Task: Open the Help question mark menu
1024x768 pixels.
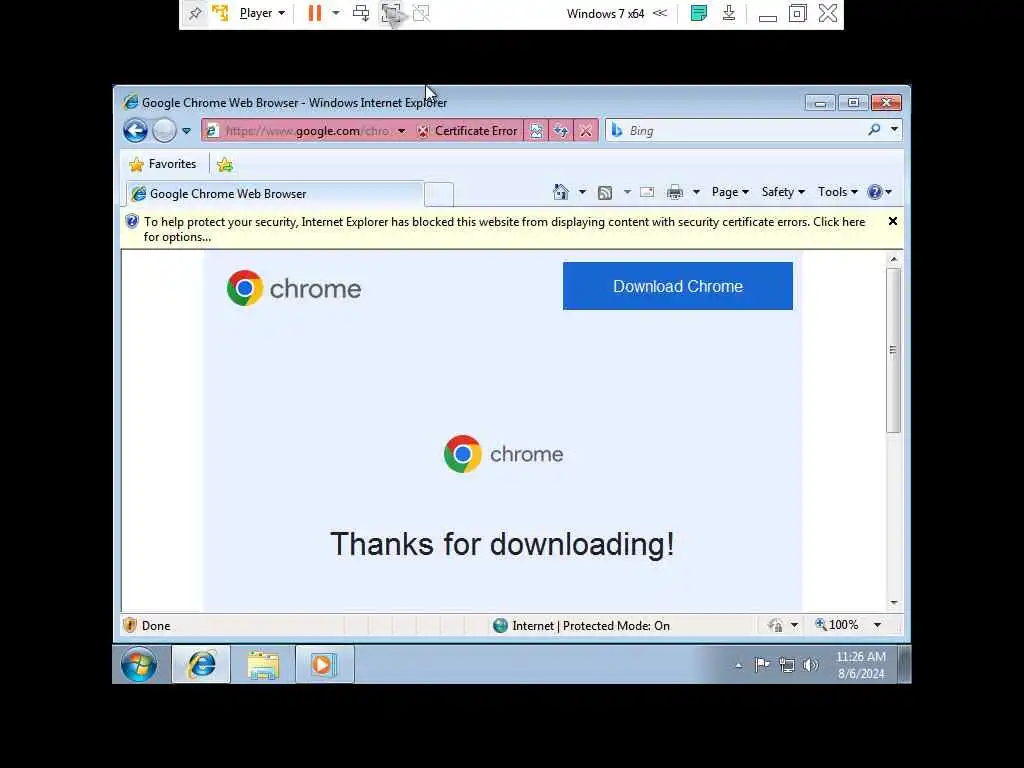Action: (880, 192)
